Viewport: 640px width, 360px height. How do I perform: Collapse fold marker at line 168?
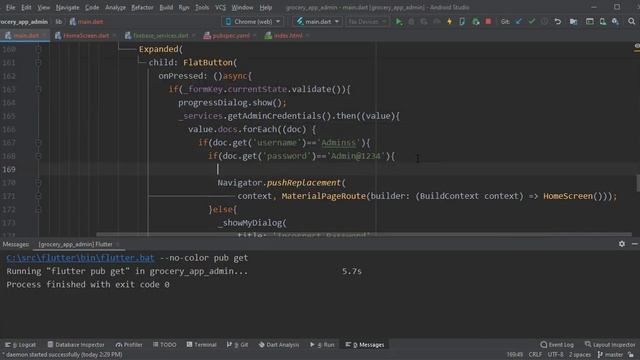(x=38, y=156)
